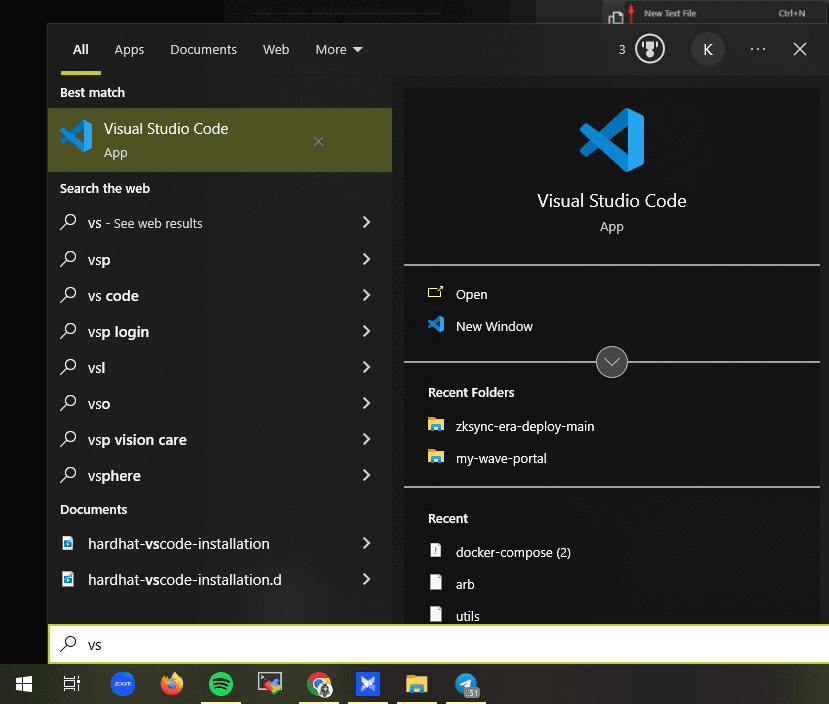The image size is (829, 704).
Task: Switch to the Documents tab
Action: pos(203,50)
